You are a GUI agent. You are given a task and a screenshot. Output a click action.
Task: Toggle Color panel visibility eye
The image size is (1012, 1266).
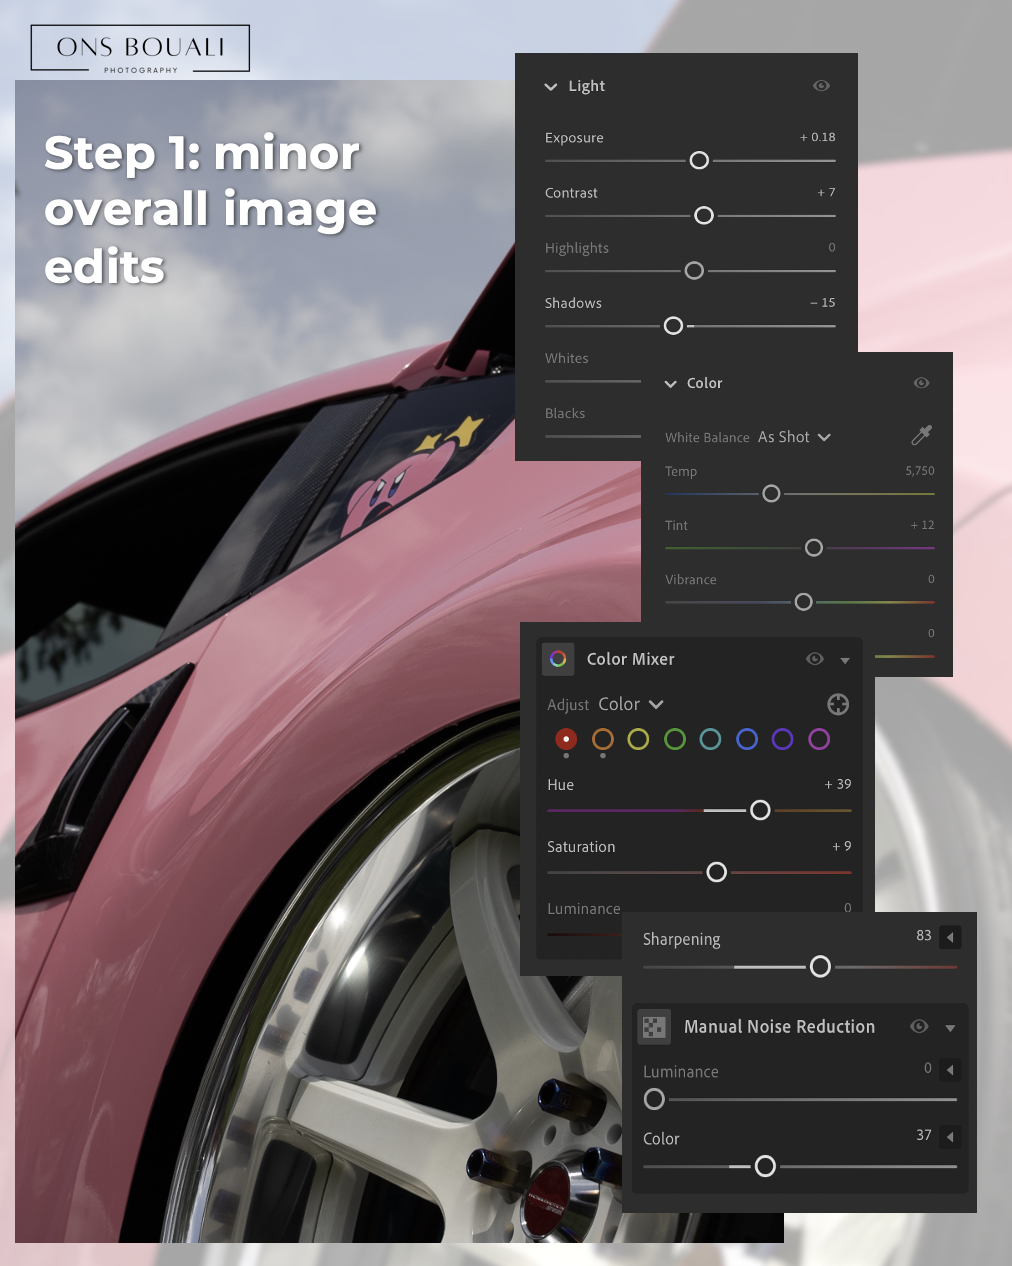click(922, 383)
